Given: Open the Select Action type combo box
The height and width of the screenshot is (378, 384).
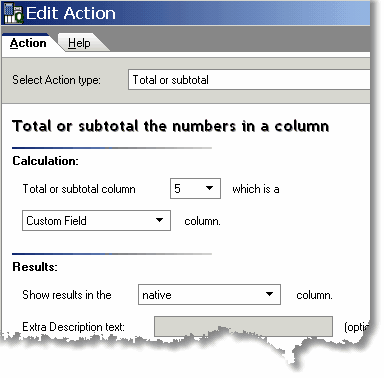Looking at the screenshot, I should (x=249, y=80).
